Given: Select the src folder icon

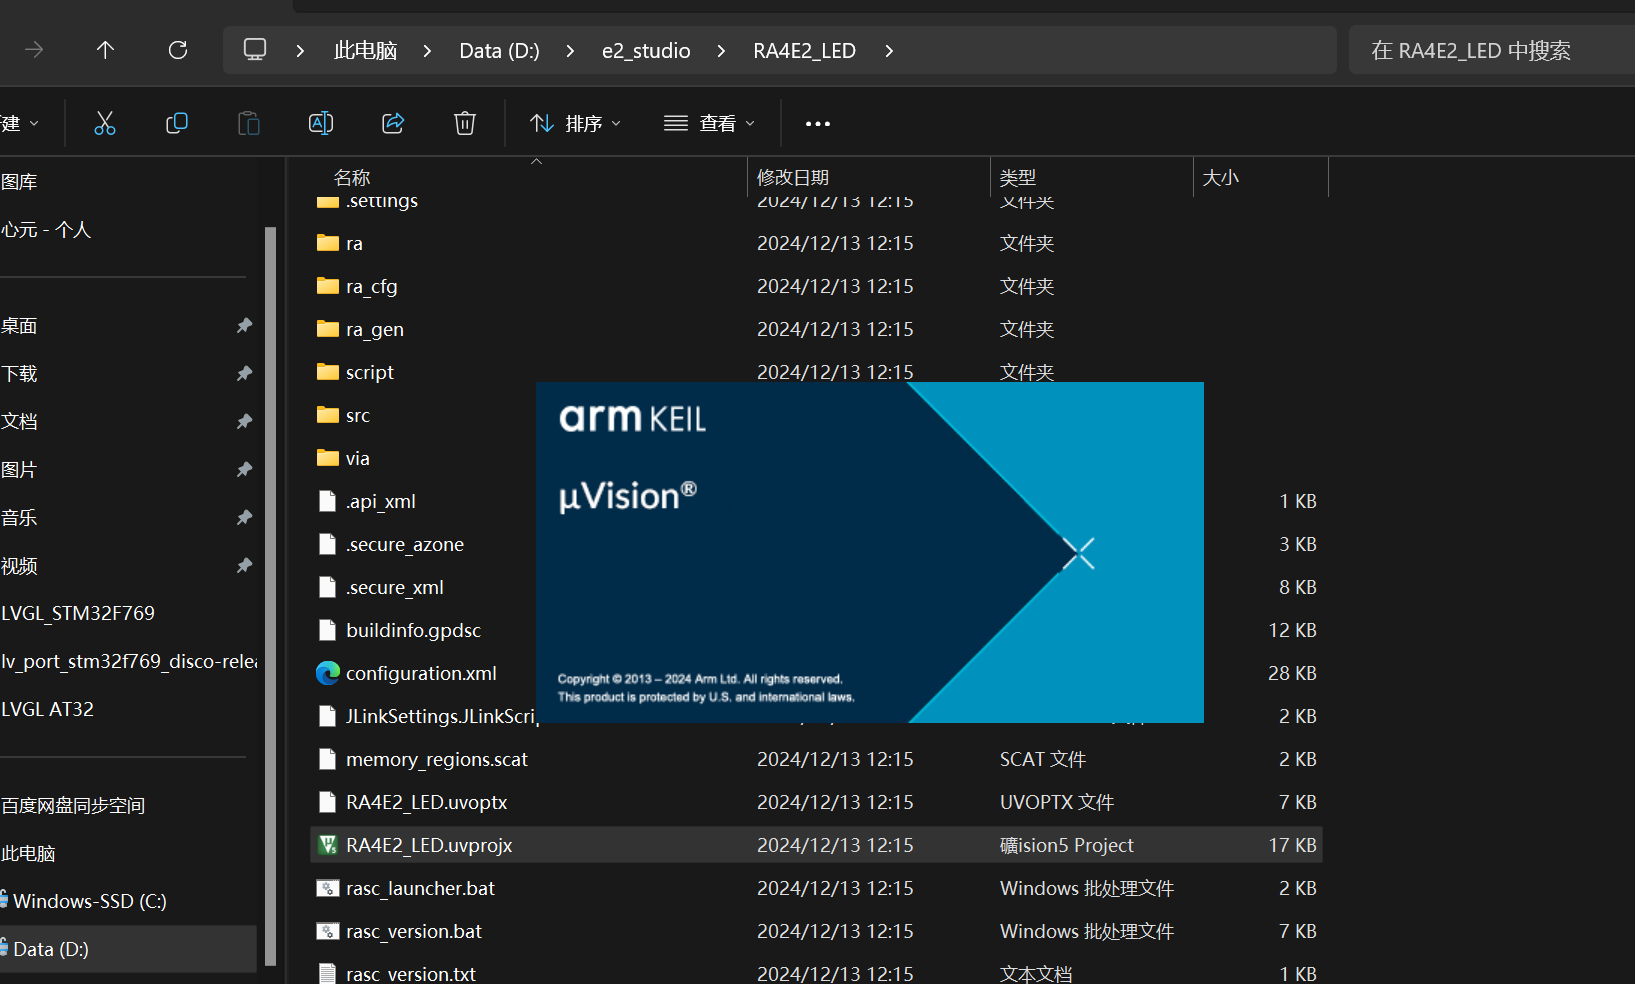Looking at the screenshot, I should tap(328, 415).
